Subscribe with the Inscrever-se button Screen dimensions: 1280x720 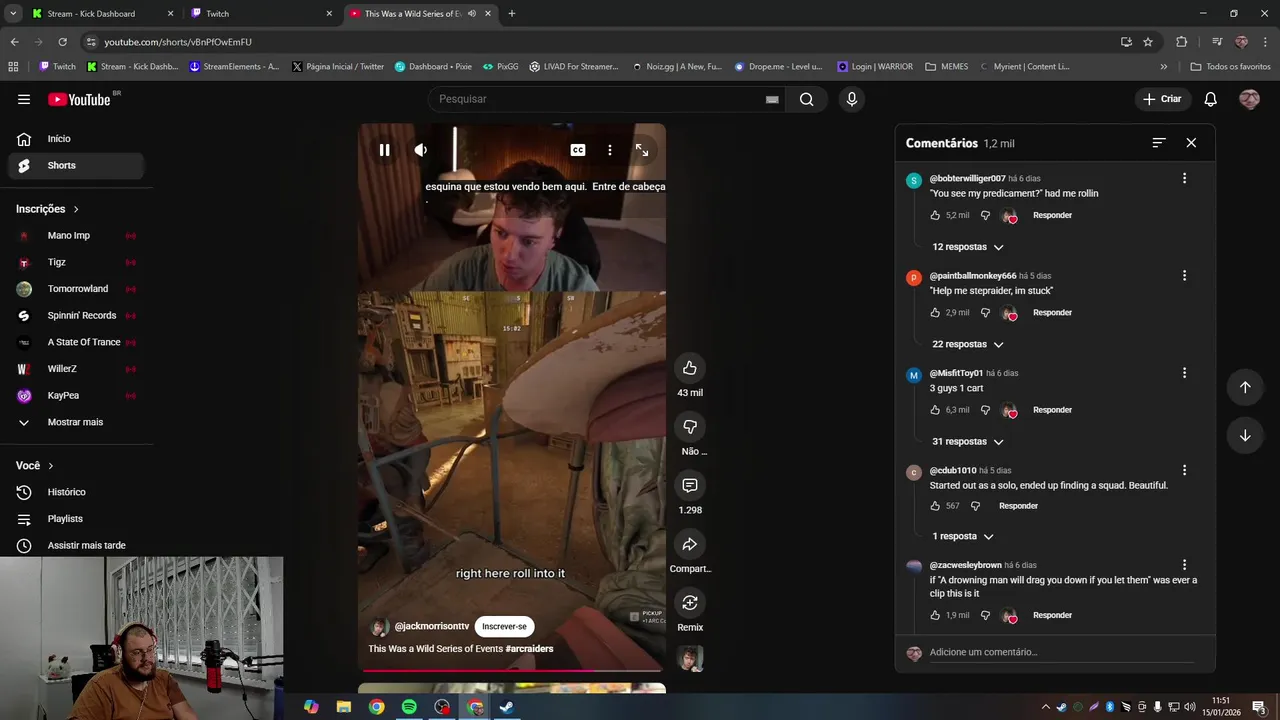pyautogui.click(x=504, y=626)
